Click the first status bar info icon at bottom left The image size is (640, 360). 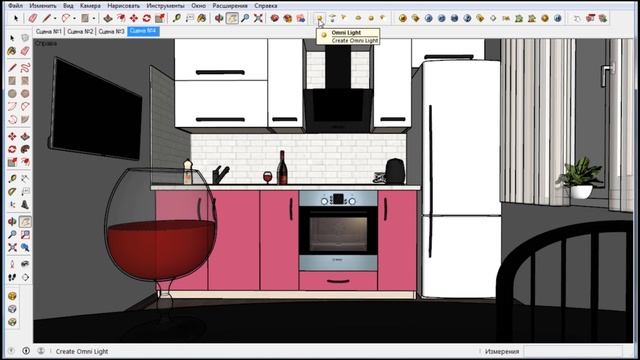click(11, 351)
